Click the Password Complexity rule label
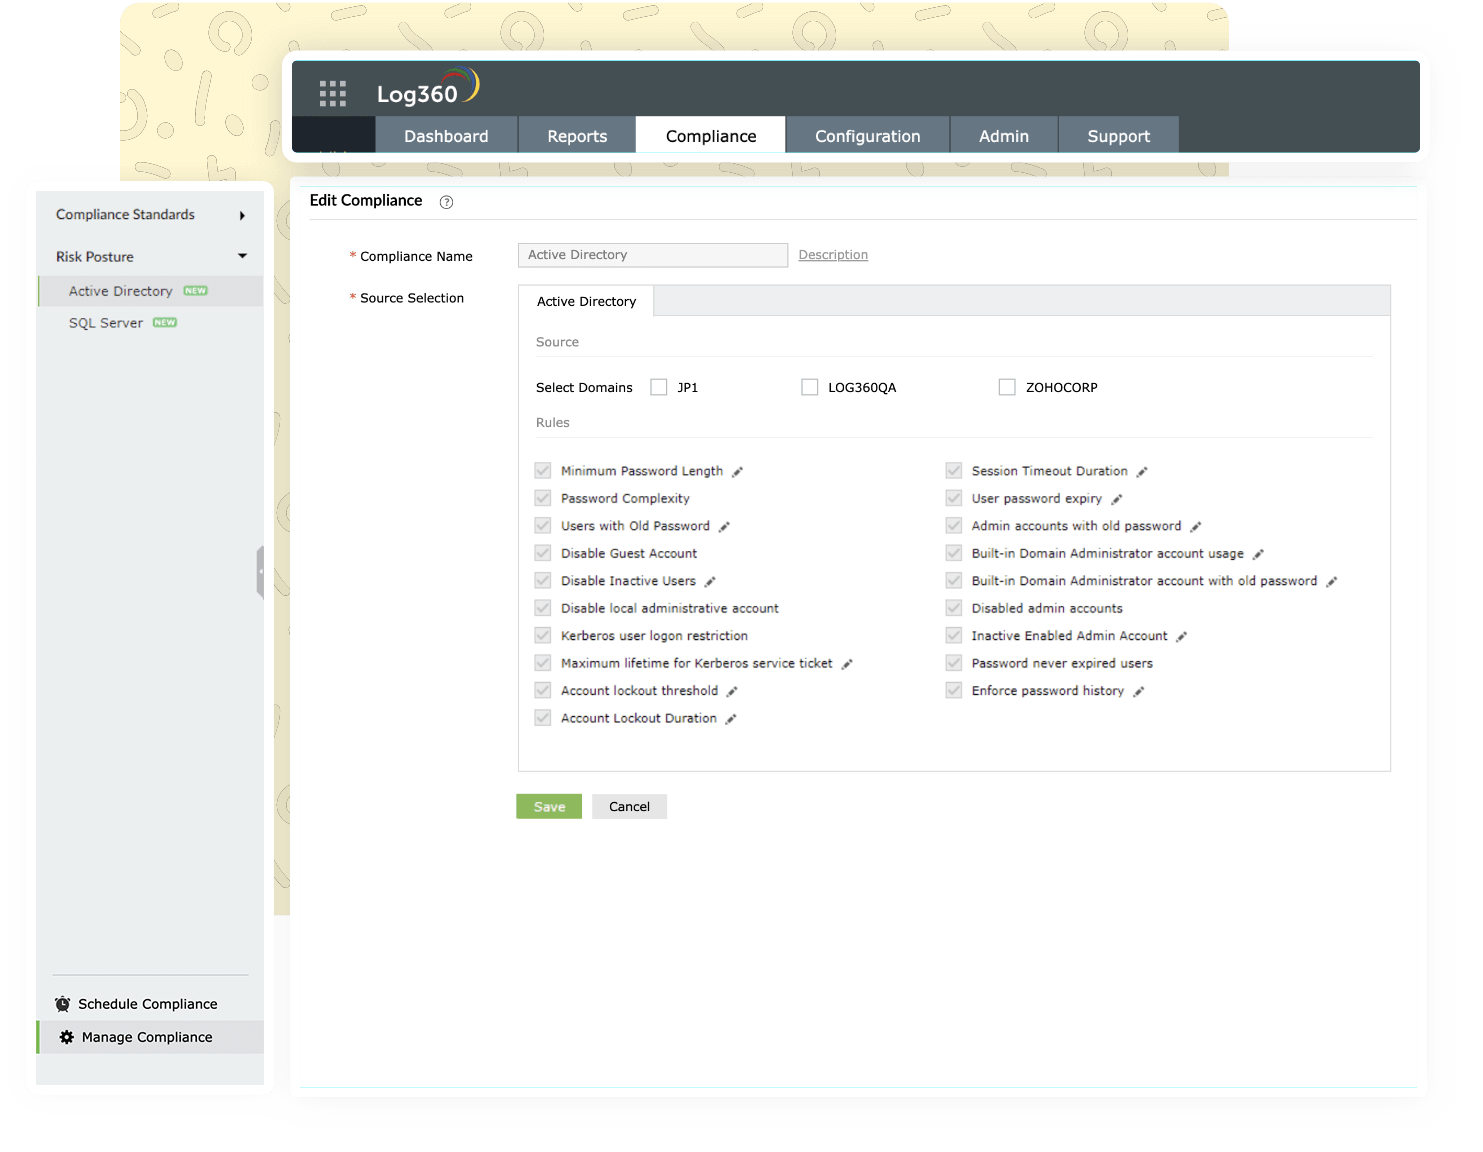Viewport: 1483px width, 1152px height. (x=625, y=498)
